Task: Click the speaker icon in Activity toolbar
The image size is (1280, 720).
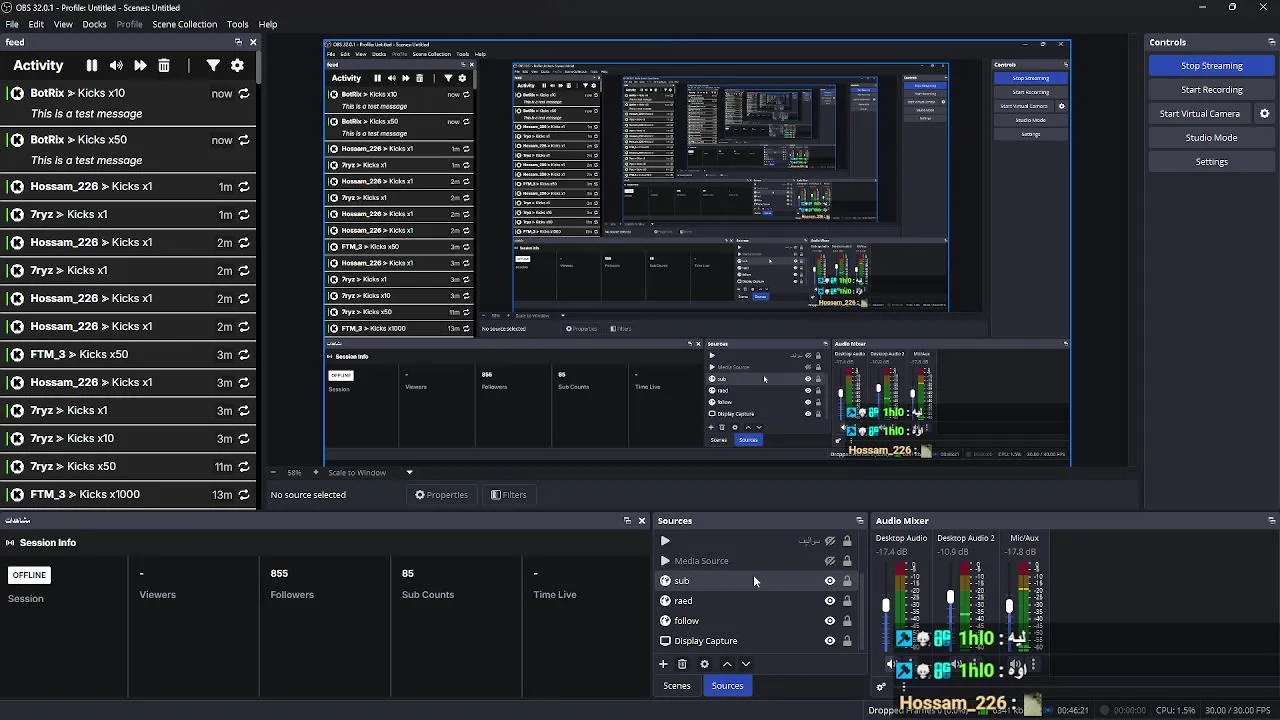Action: pos(116,65)
